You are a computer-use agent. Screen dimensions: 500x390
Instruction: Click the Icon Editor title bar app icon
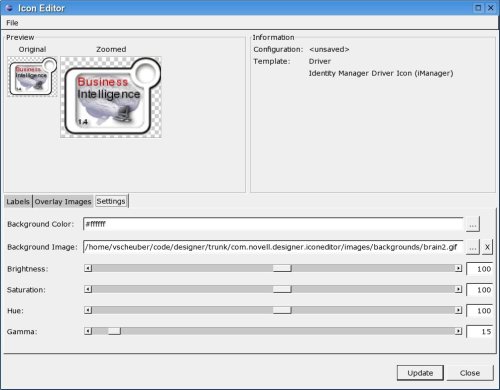9,8
